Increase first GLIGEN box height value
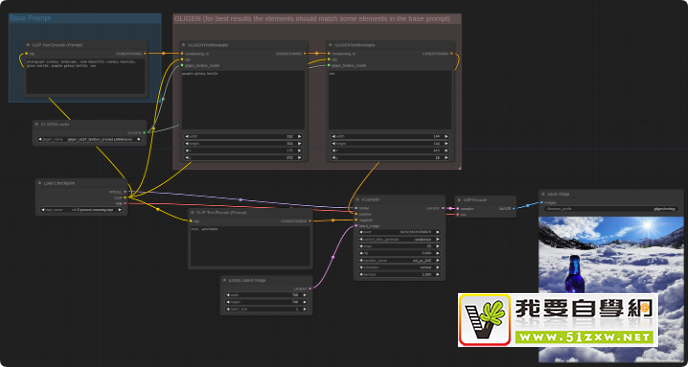This screenshot has height=367, width=688. coord(300,143)
